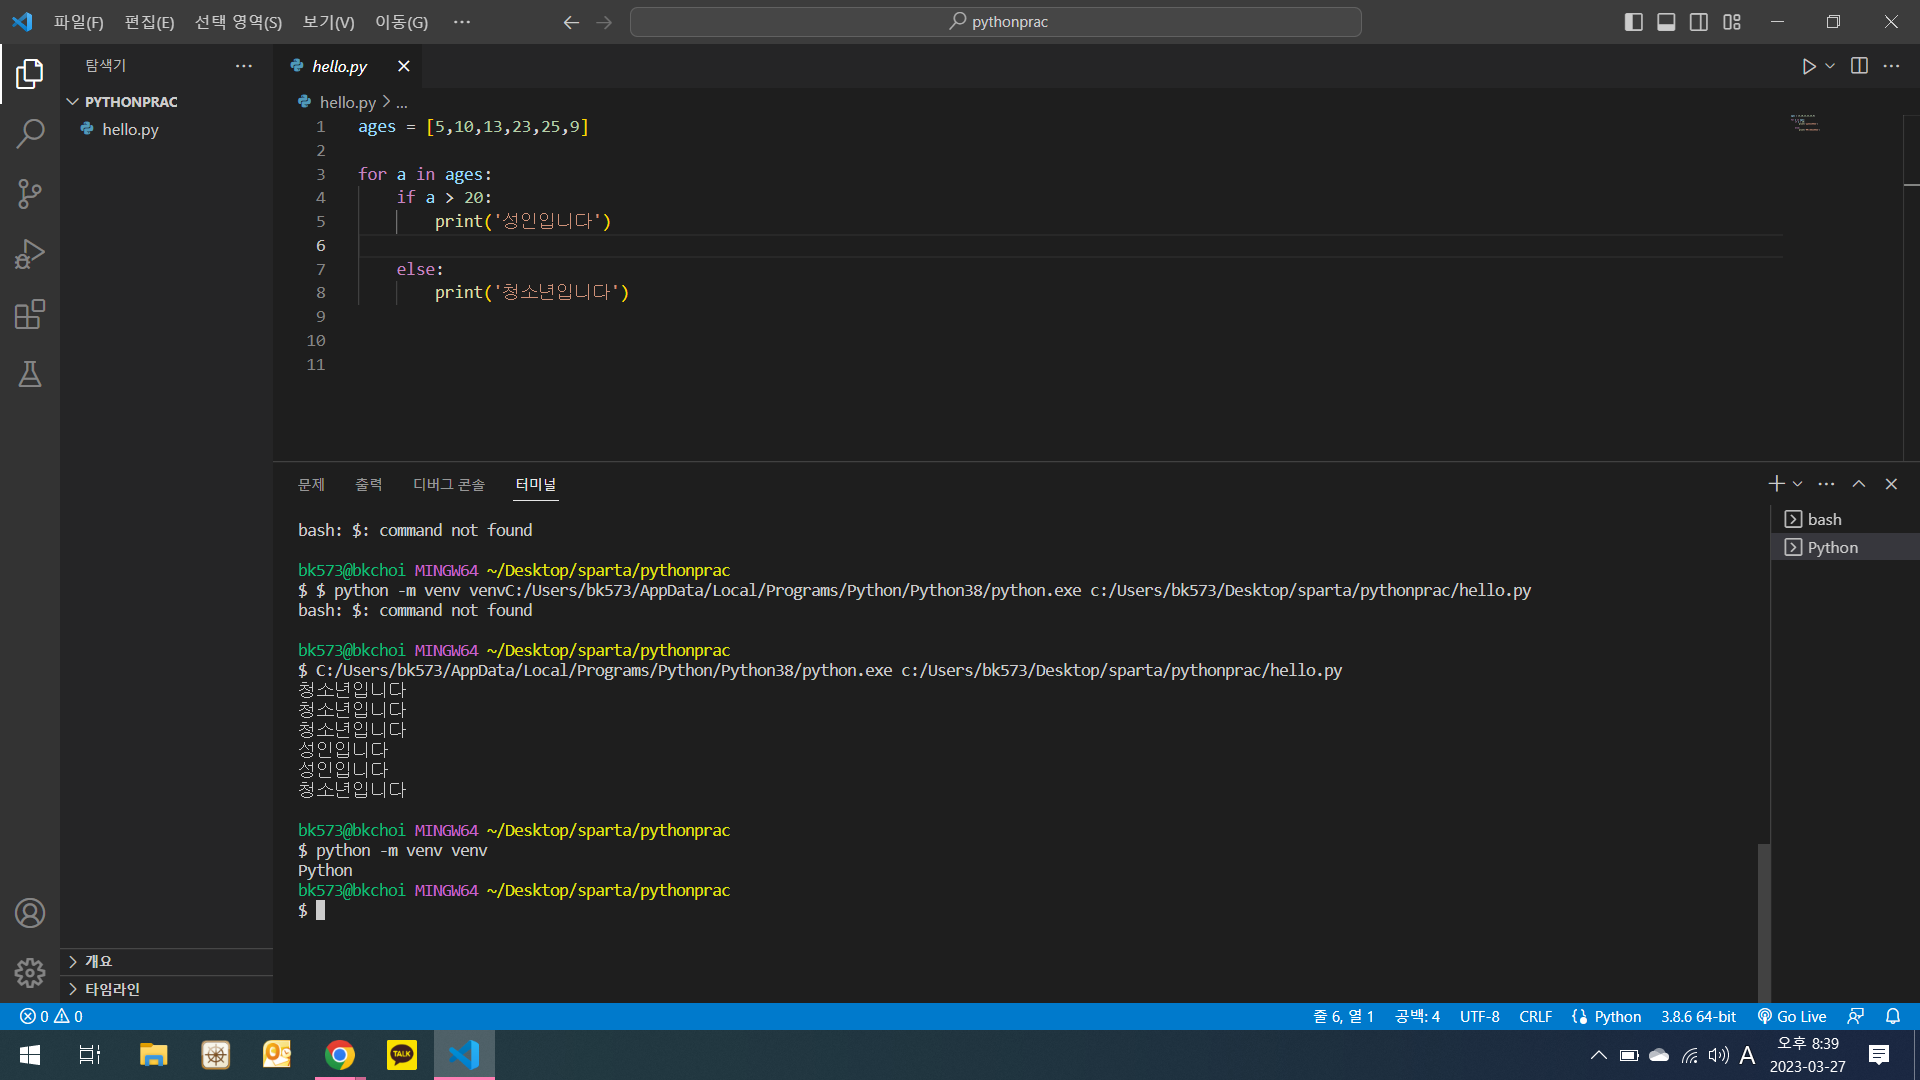Switch to the 문제 problems tab
The width and height of the screenshot is (1920, 1080).
pyautogui.click(x=311, y=484)
